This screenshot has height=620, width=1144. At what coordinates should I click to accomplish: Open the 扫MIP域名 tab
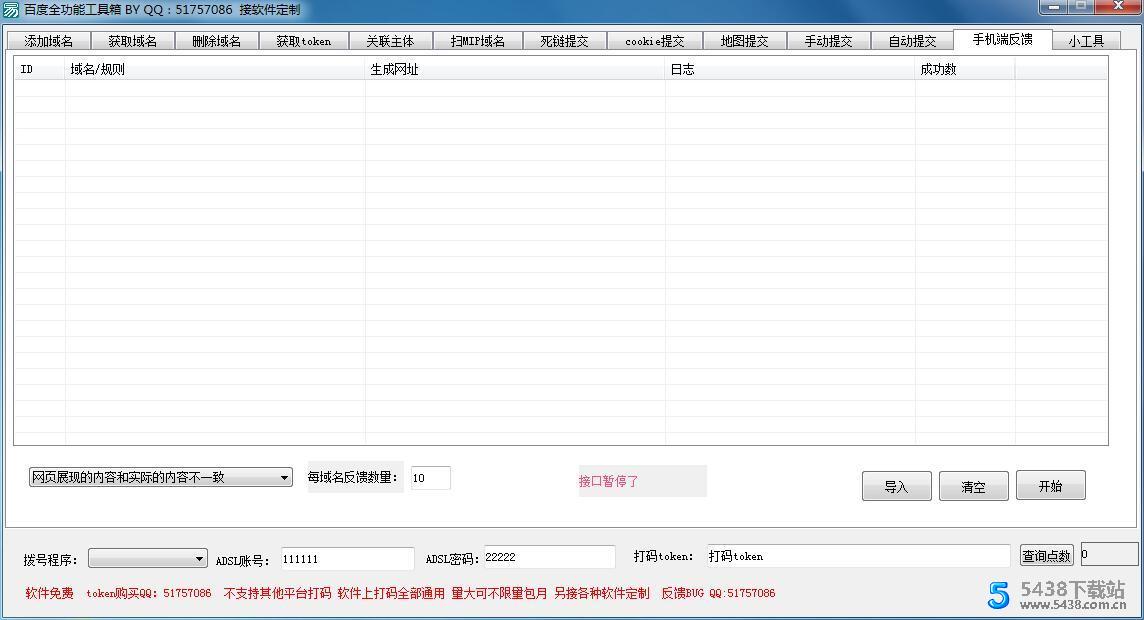click(477, 41)
